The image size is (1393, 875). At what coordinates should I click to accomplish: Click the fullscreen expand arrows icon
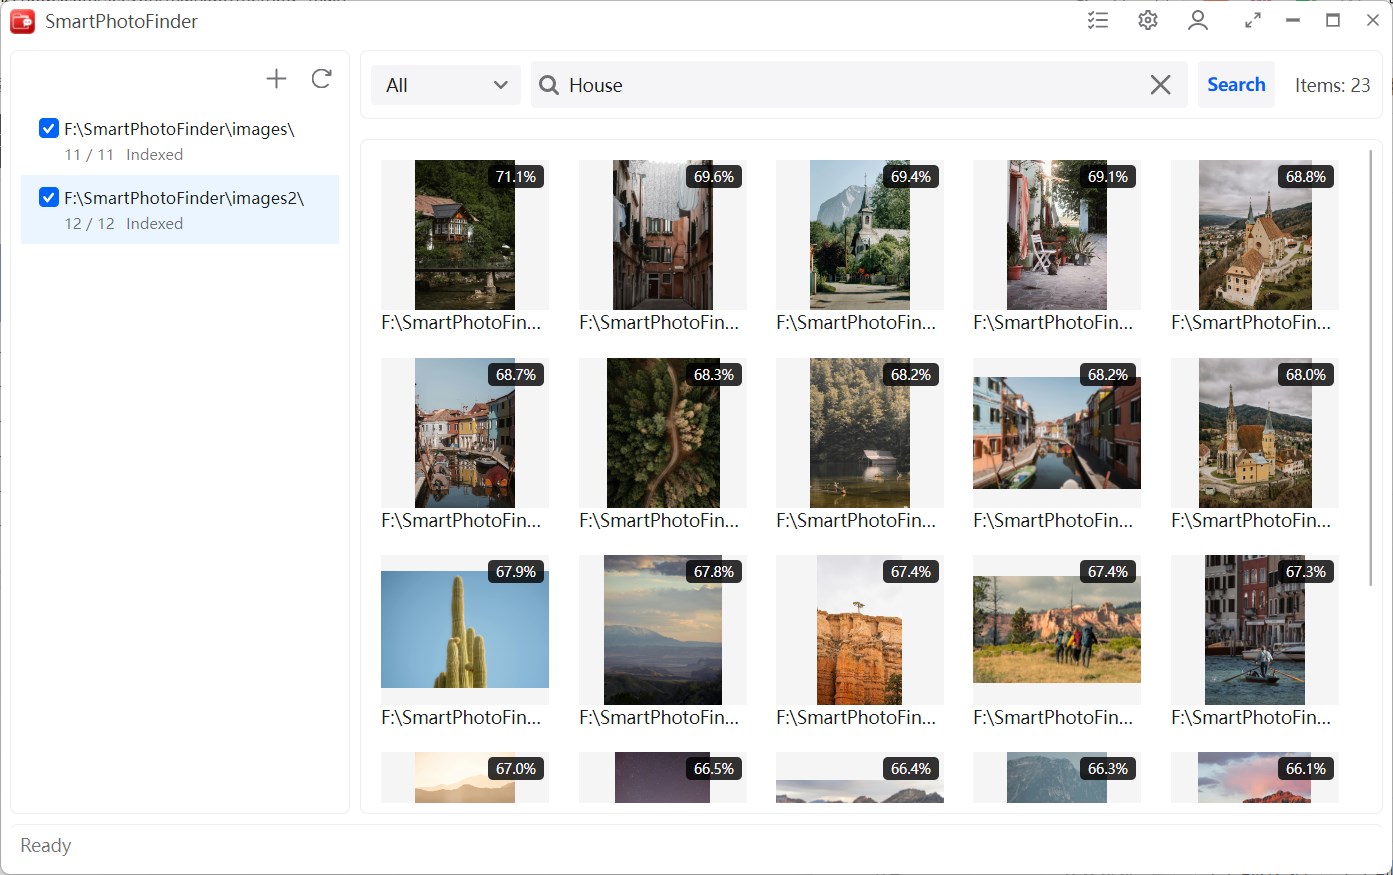(x=1252, y=20)
